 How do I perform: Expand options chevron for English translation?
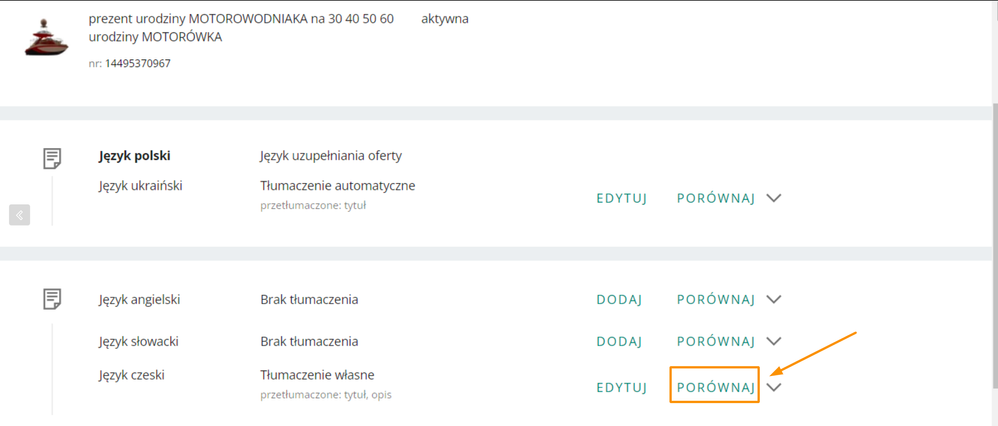pos(773,299)
